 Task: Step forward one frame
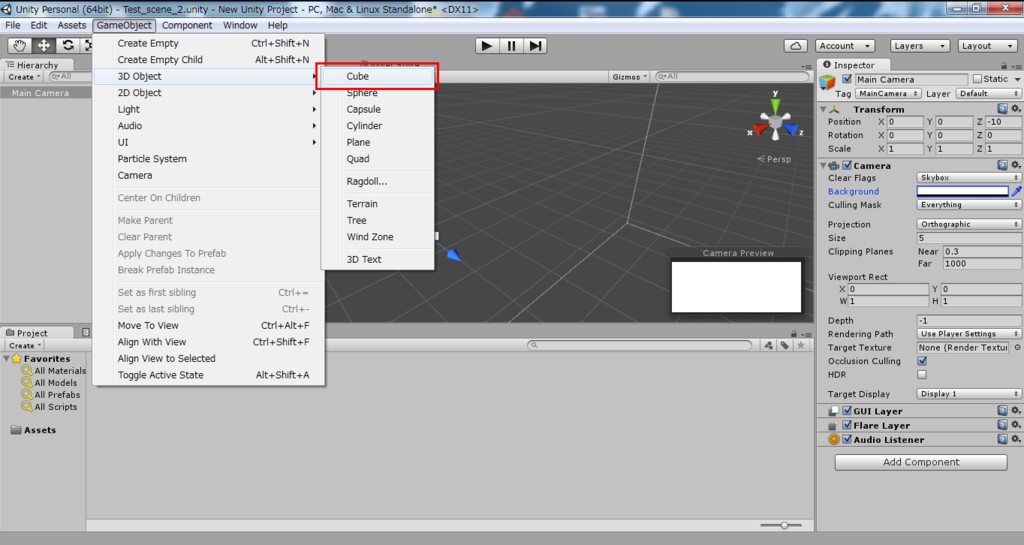click(536, 46)
